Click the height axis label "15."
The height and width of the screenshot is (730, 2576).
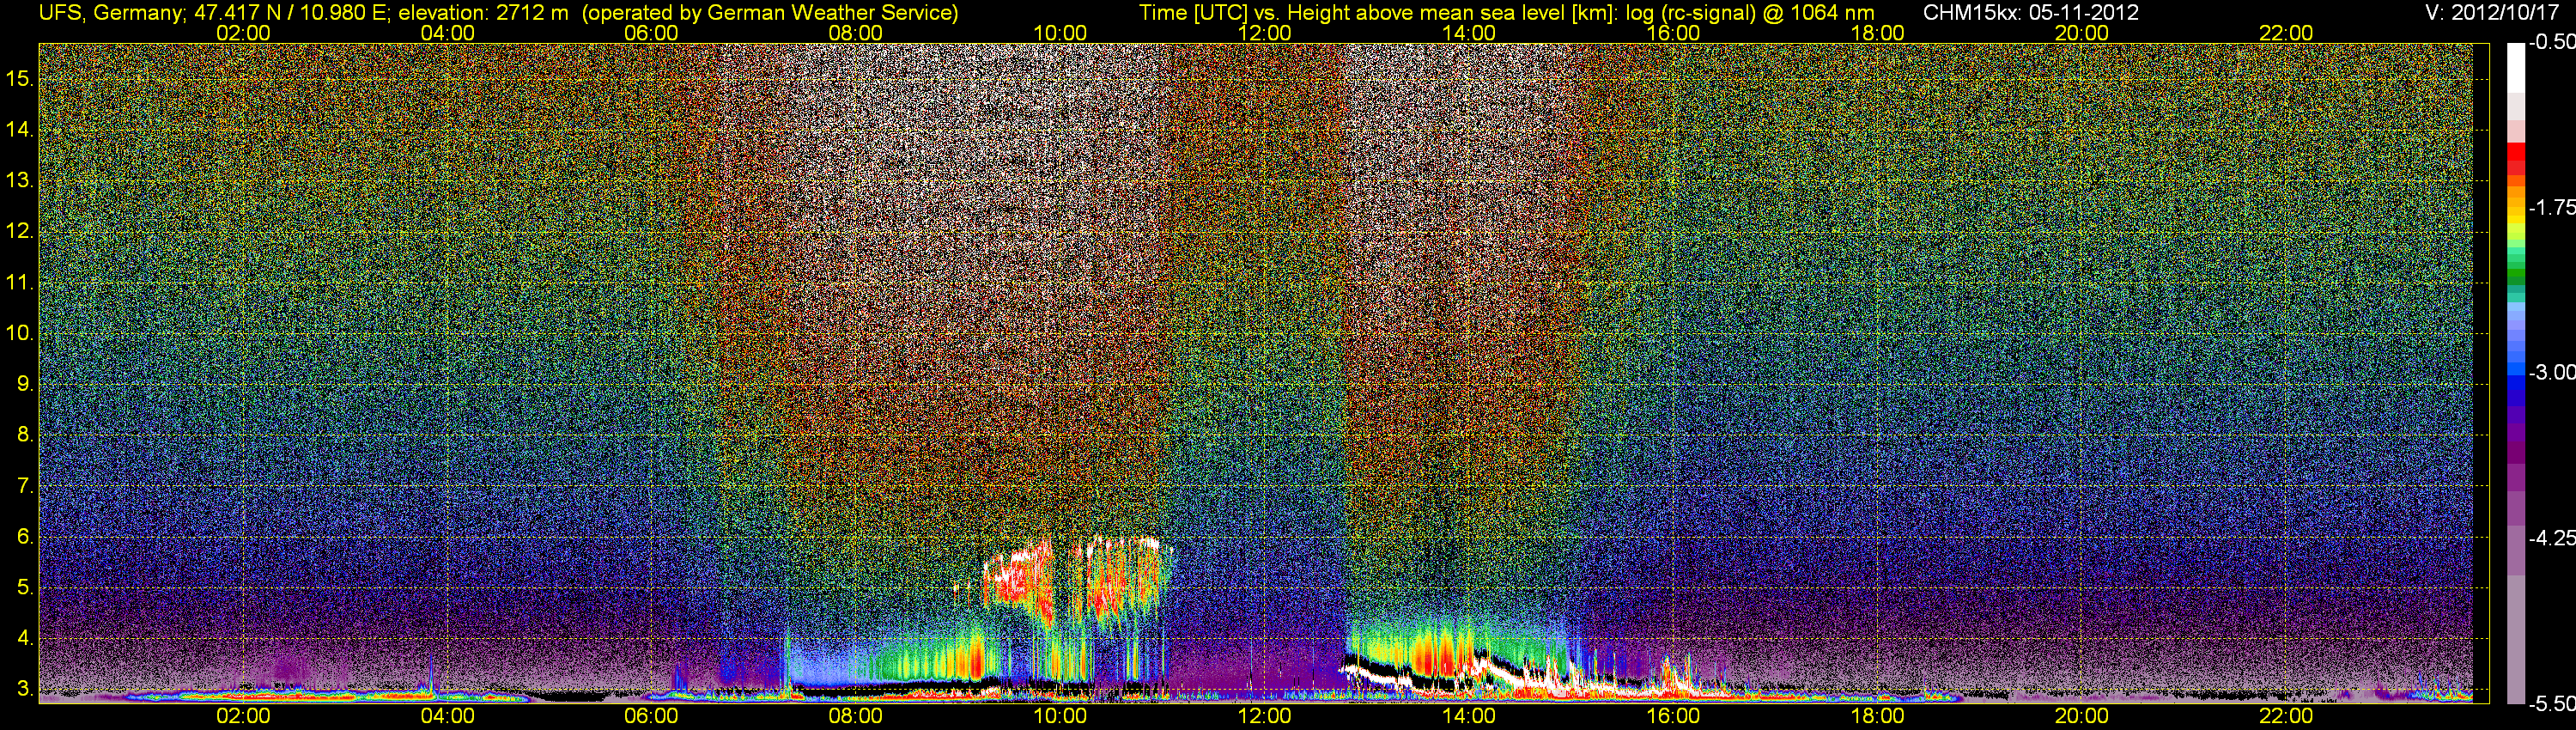(20, 79)
